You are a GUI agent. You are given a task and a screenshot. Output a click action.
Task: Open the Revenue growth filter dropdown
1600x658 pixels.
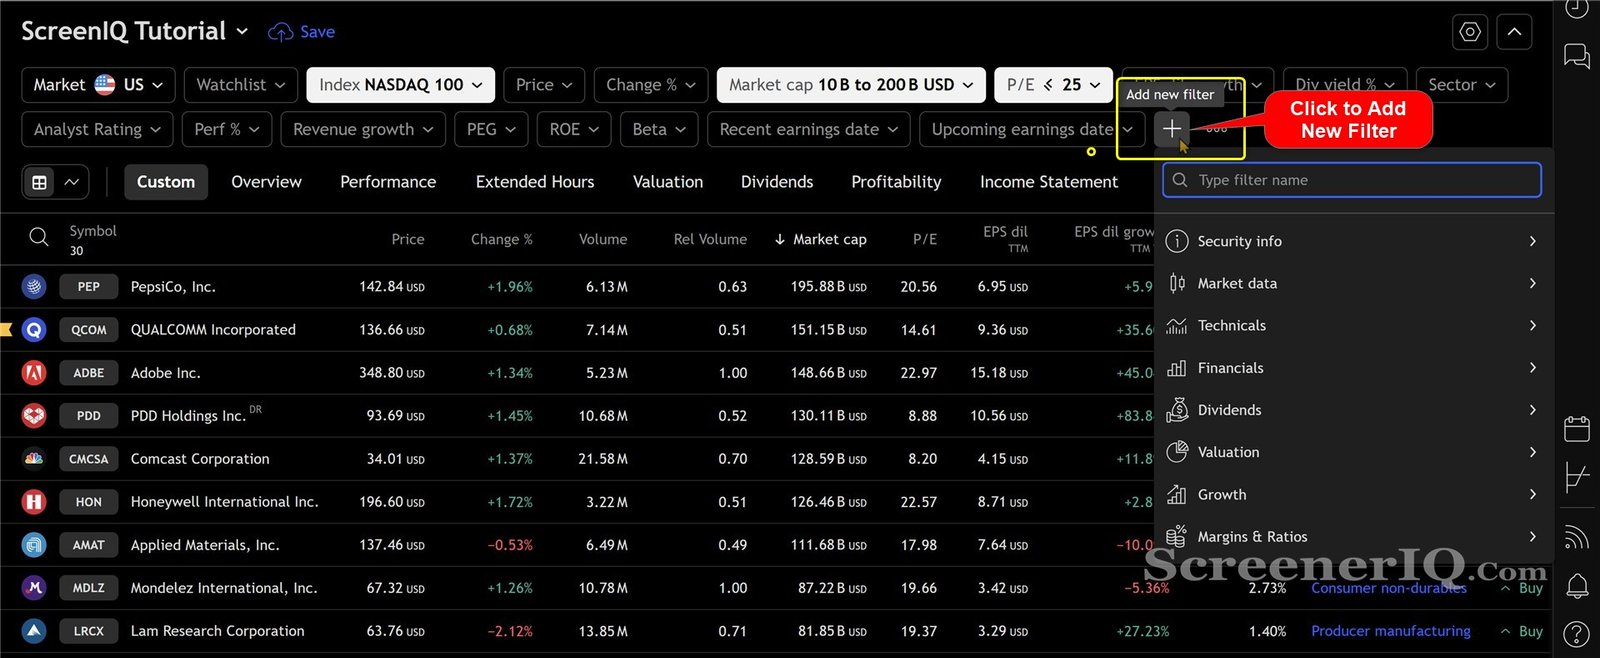[363, 130]
